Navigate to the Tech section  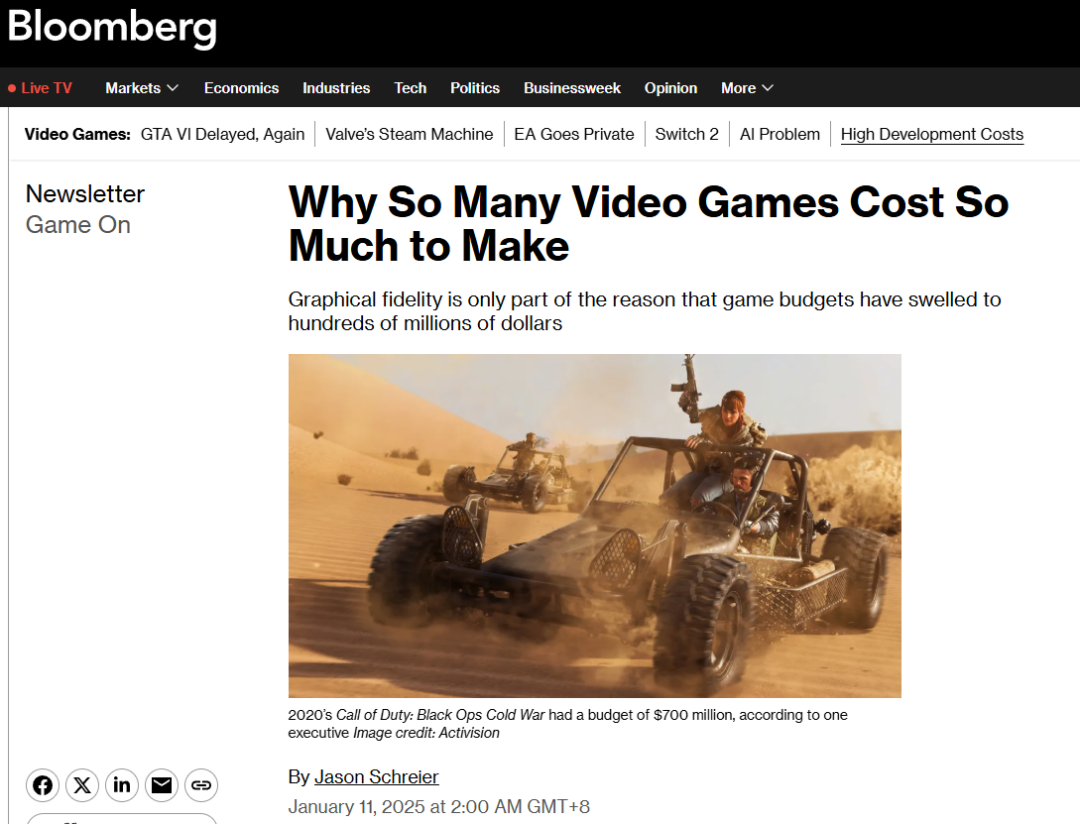pyautogui.click(x=410, y=88)
